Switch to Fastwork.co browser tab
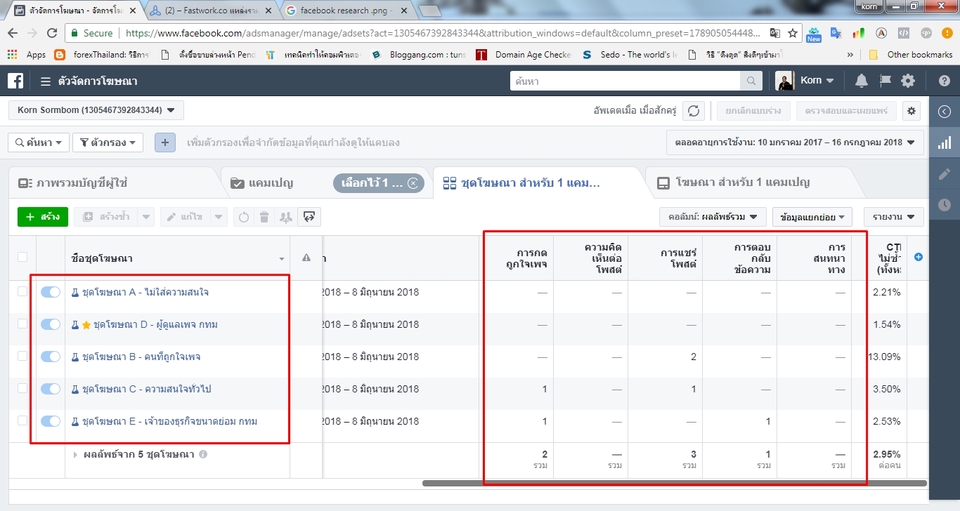Screen dimensions: 960x511 211,10
